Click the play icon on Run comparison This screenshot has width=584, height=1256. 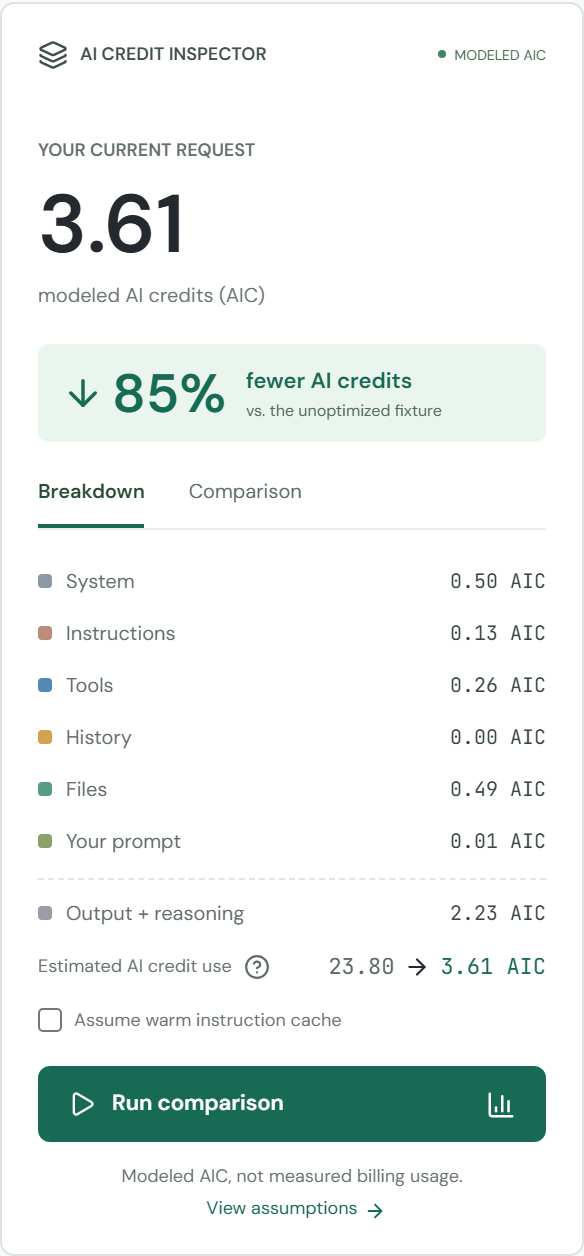(83, 1104)
